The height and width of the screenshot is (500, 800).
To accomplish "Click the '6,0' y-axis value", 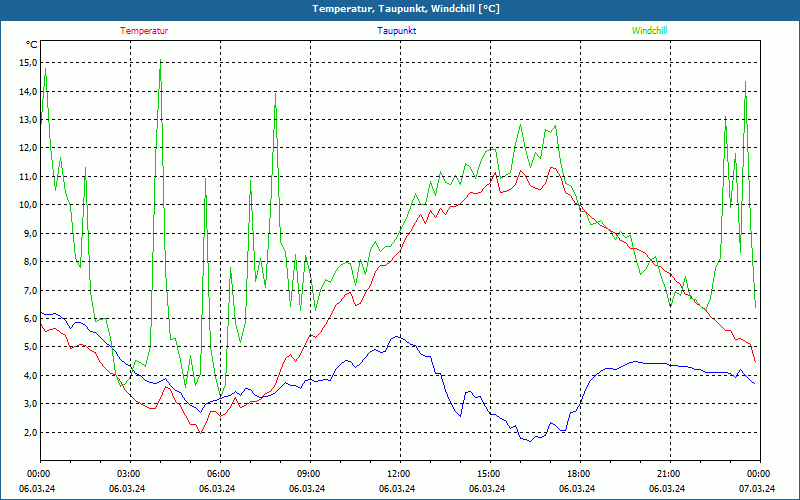I will tap(30, 318).
